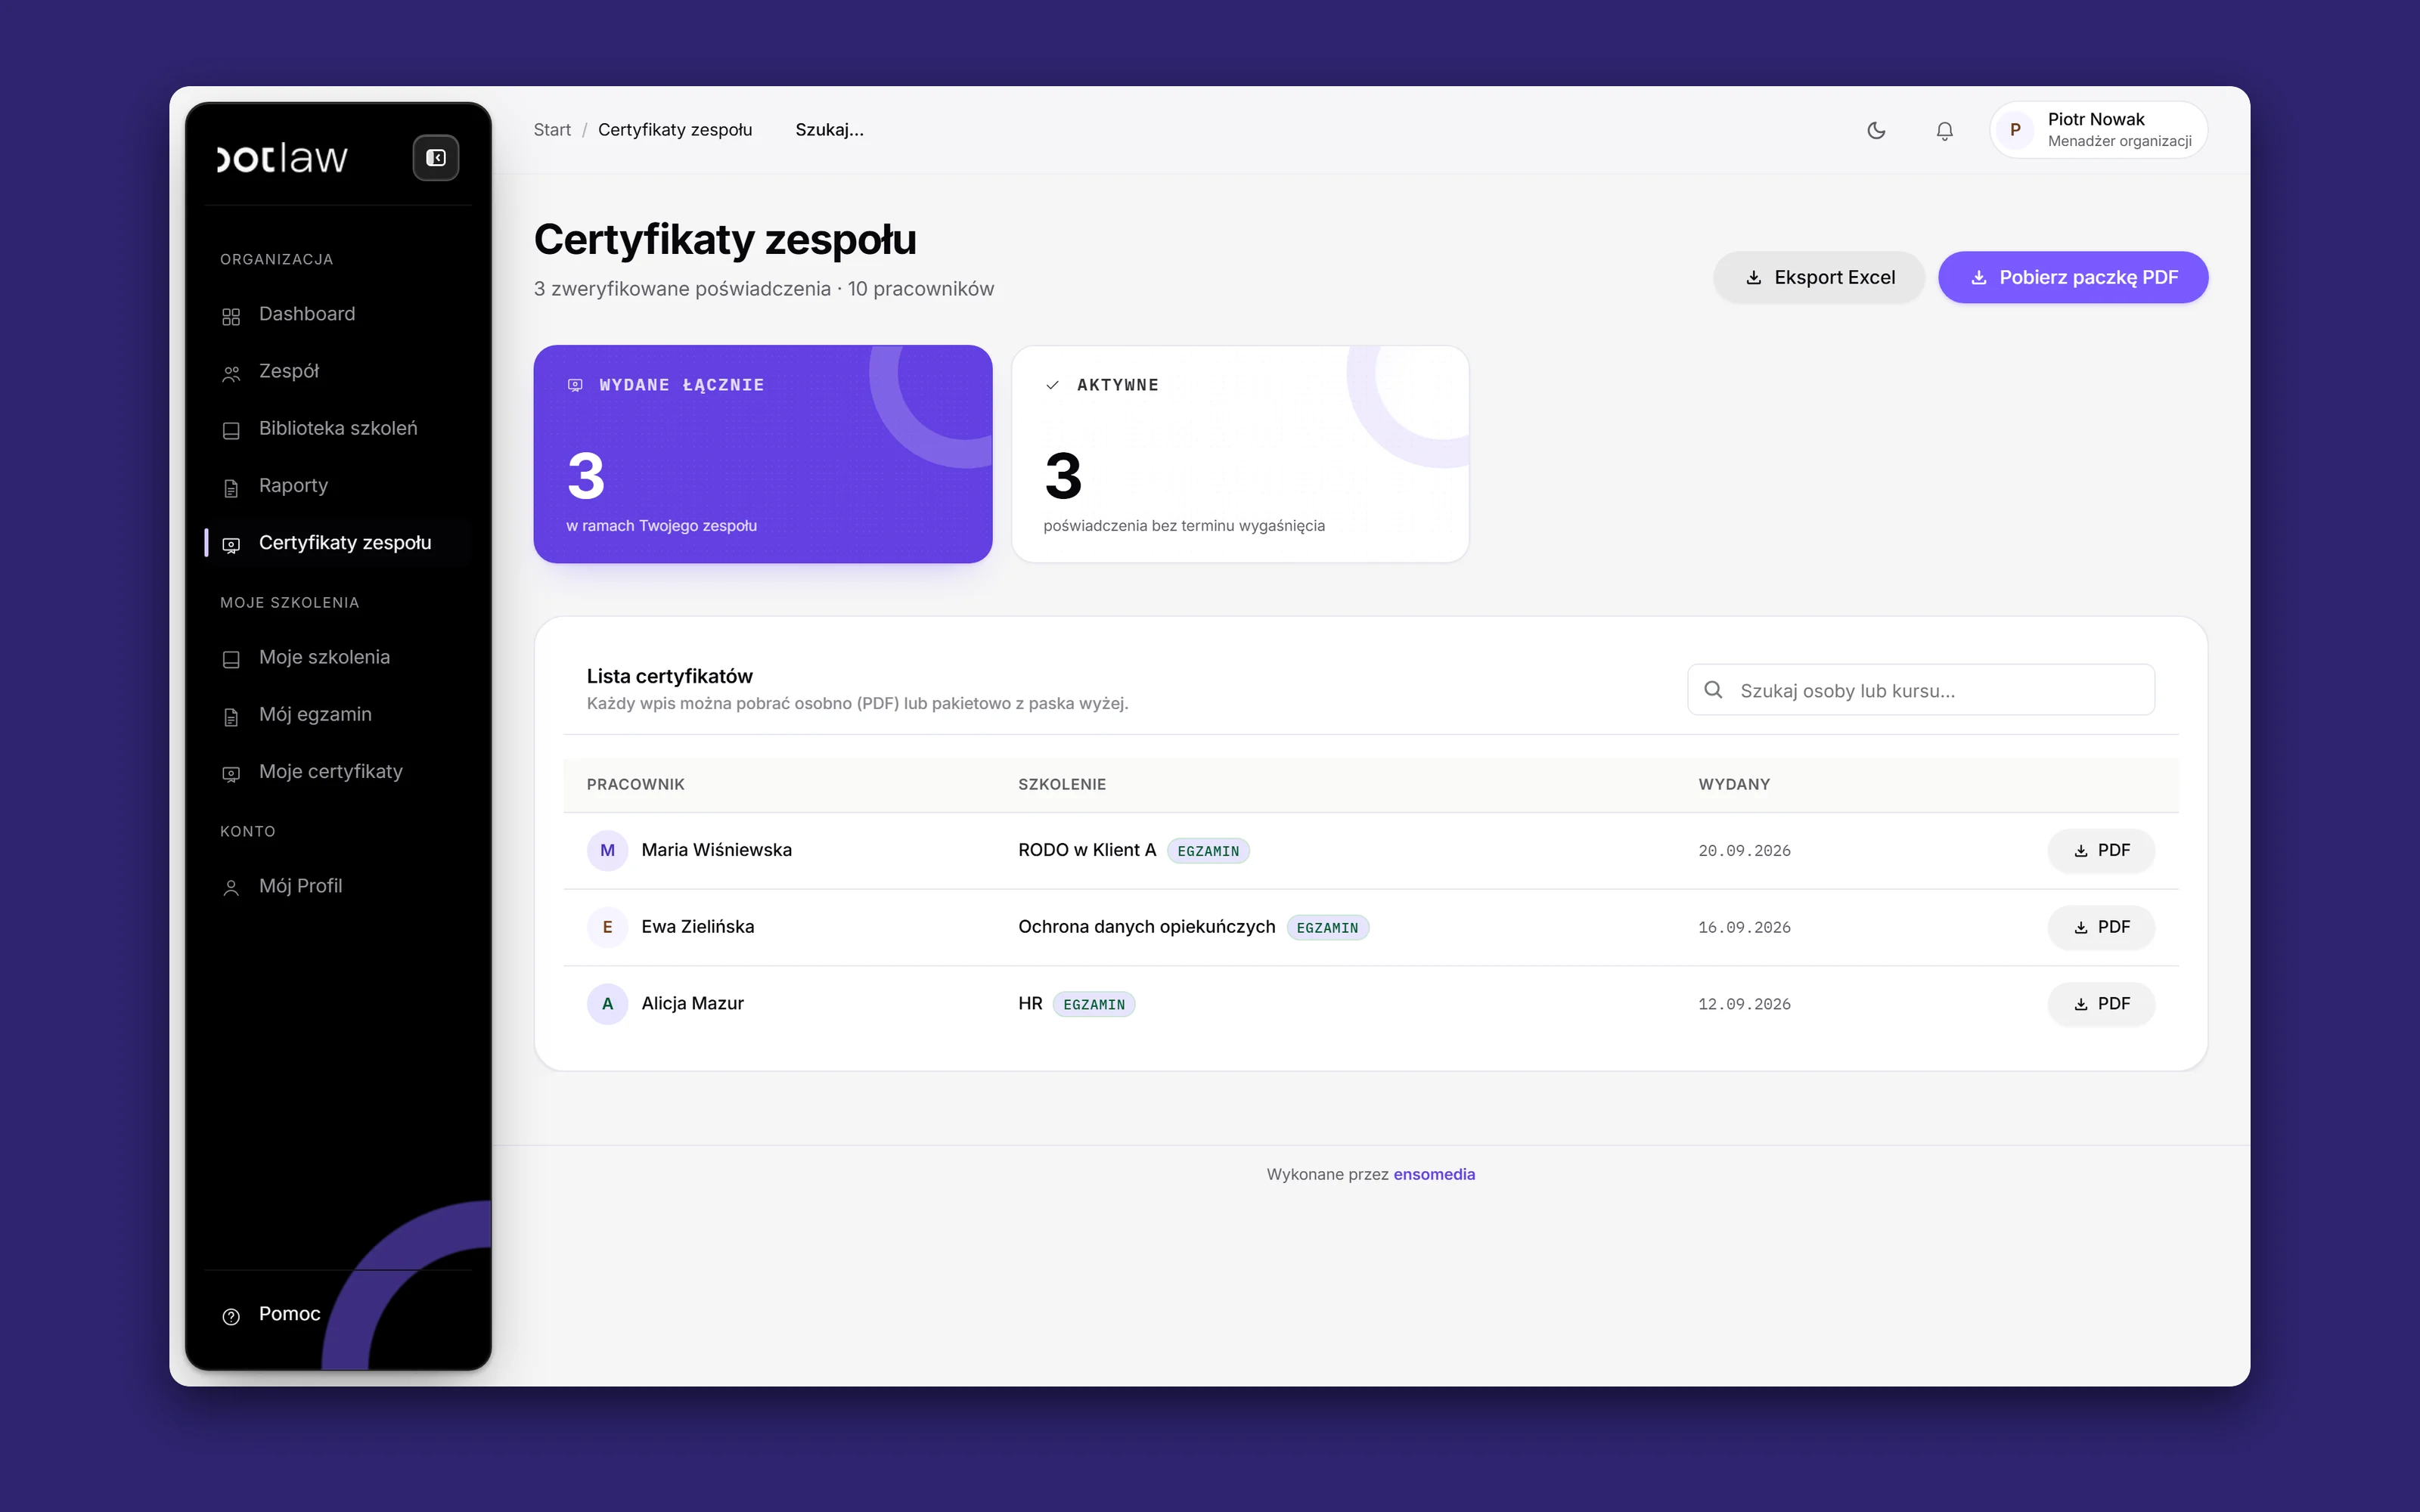Click the Eksport Excel button

point(1819,277)
